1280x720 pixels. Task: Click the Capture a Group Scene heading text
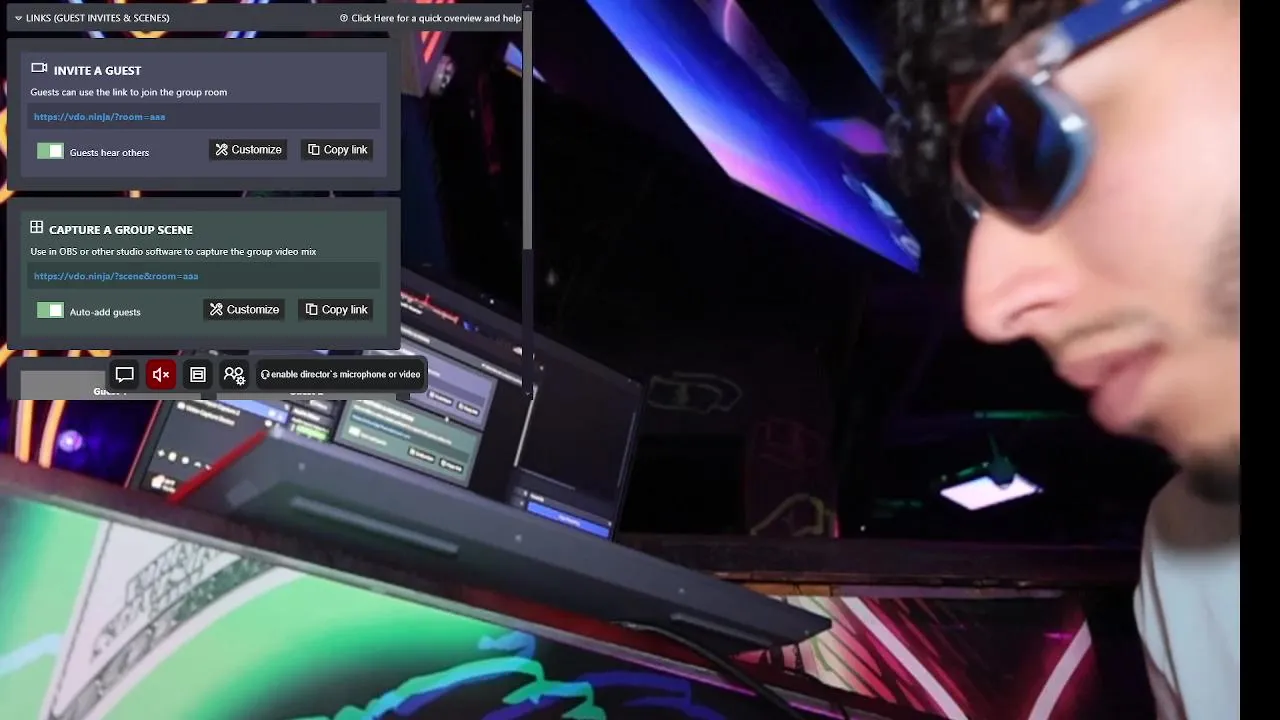[x=121, y=230]
